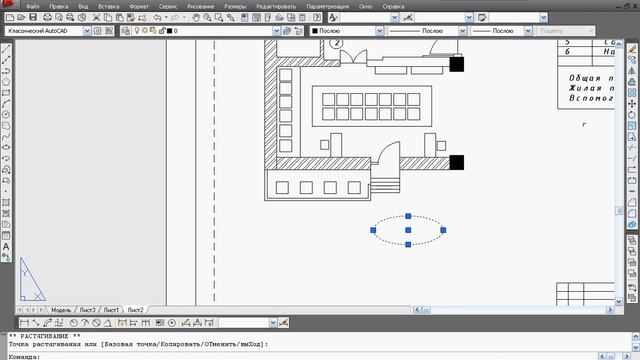This screenshot has height=360, width=640.
Task: Select the Hatch tool in Draw toolbar
Action: pos(6,202)
